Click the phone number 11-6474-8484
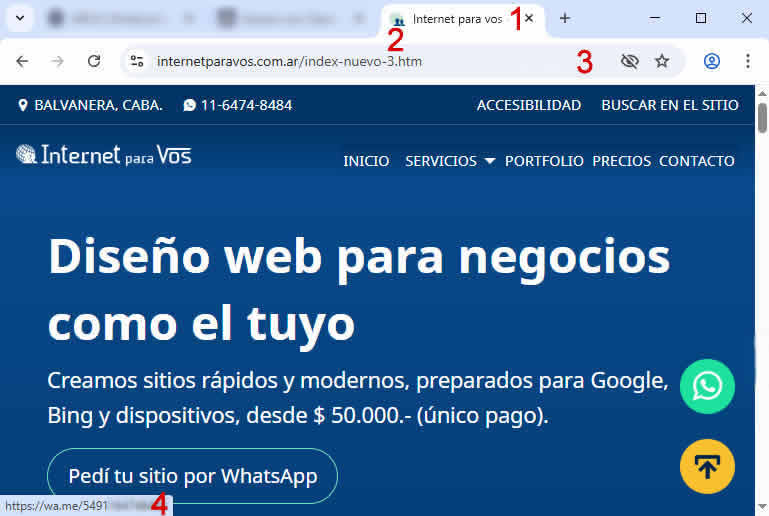769x516 pixels. coord(246,105)
